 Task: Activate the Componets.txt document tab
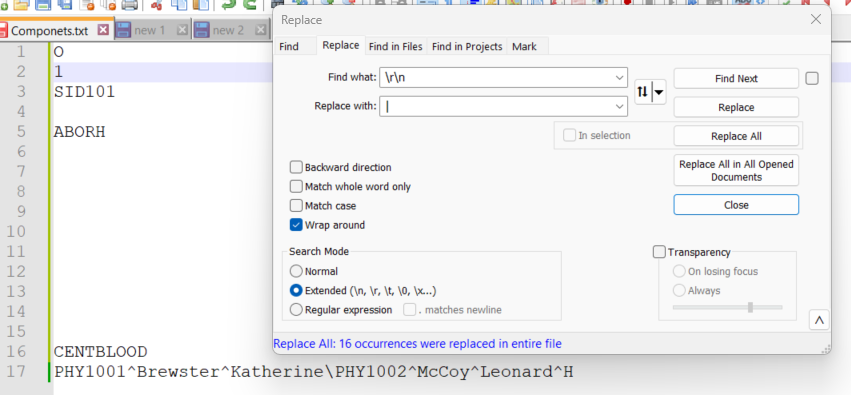click(x=49, y=30)
